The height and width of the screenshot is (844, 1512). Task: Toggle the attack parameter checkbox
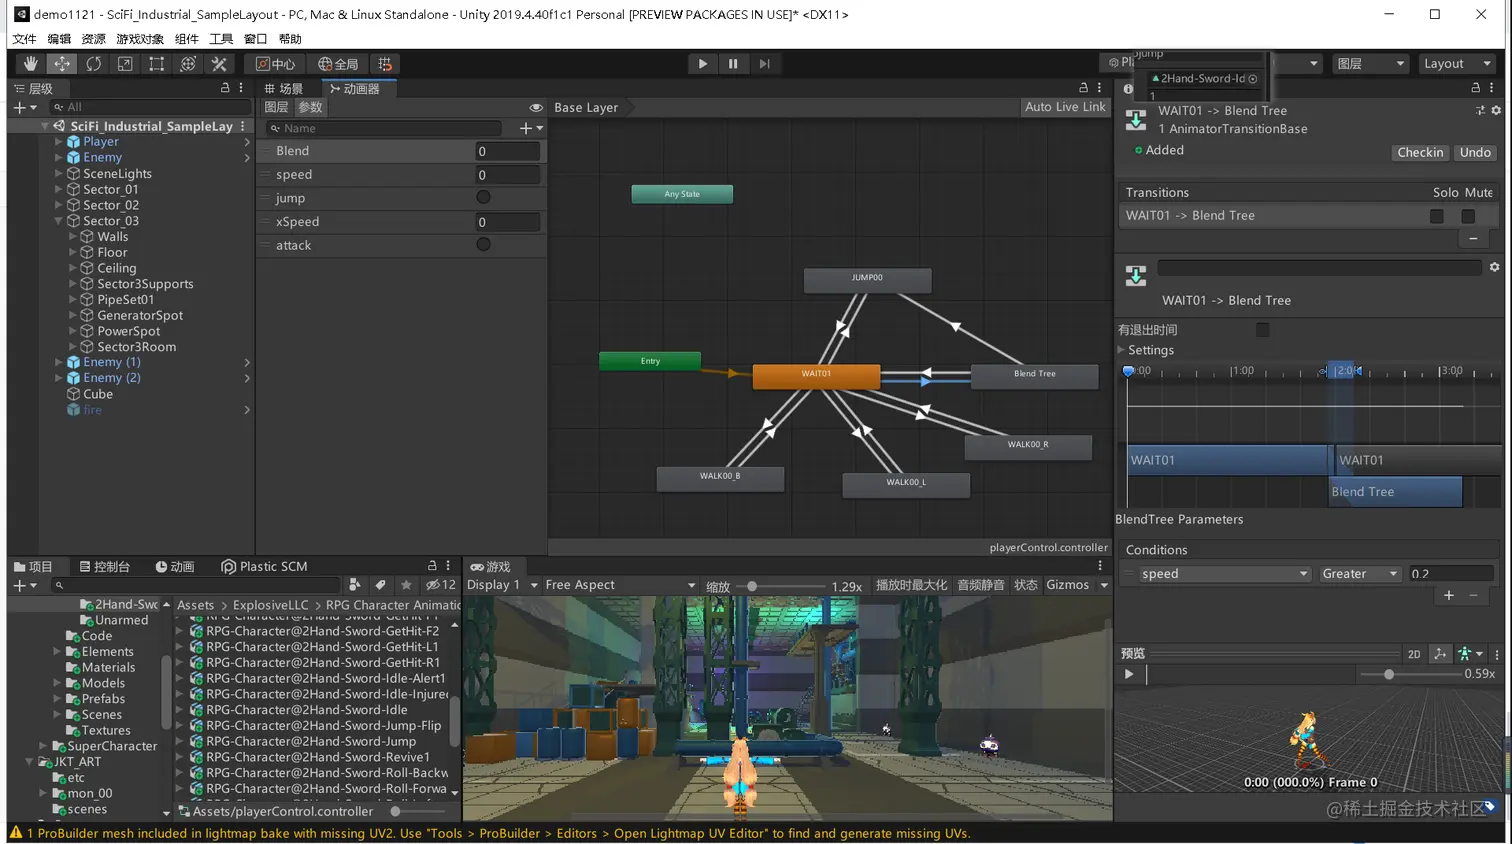tap(483, 245)
